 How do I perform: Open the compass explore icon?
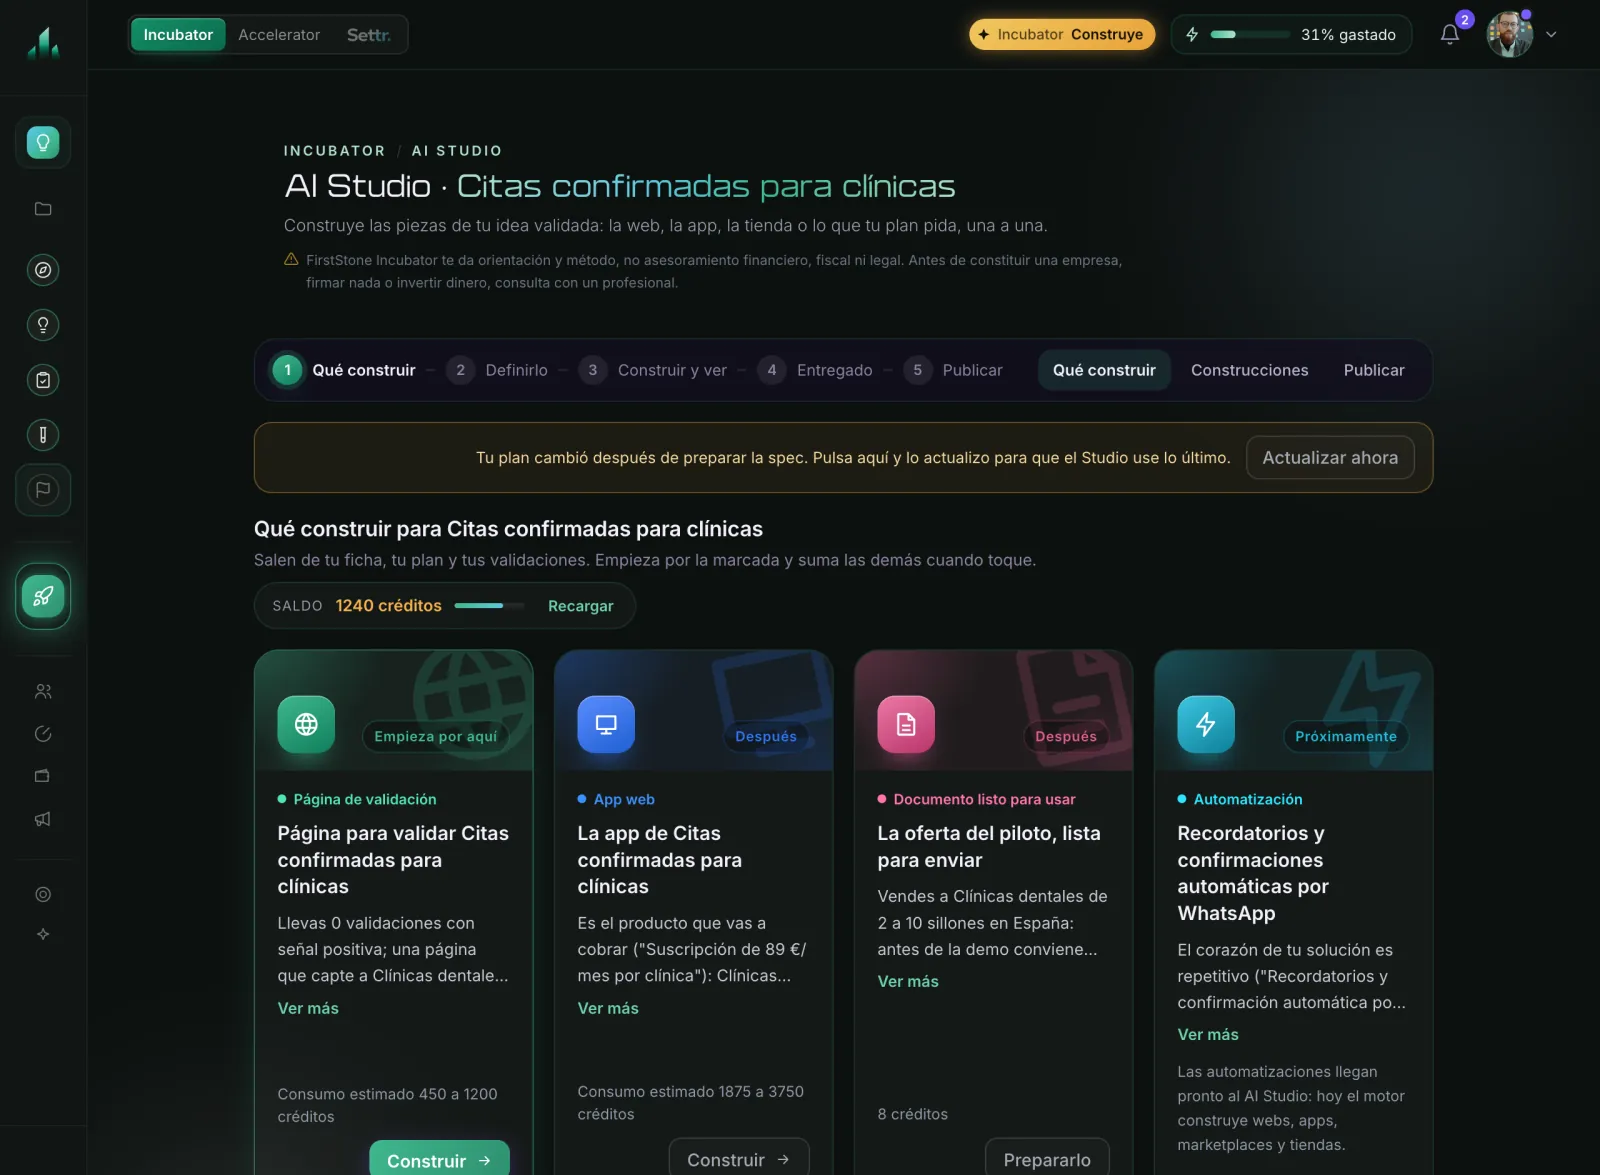43,270
